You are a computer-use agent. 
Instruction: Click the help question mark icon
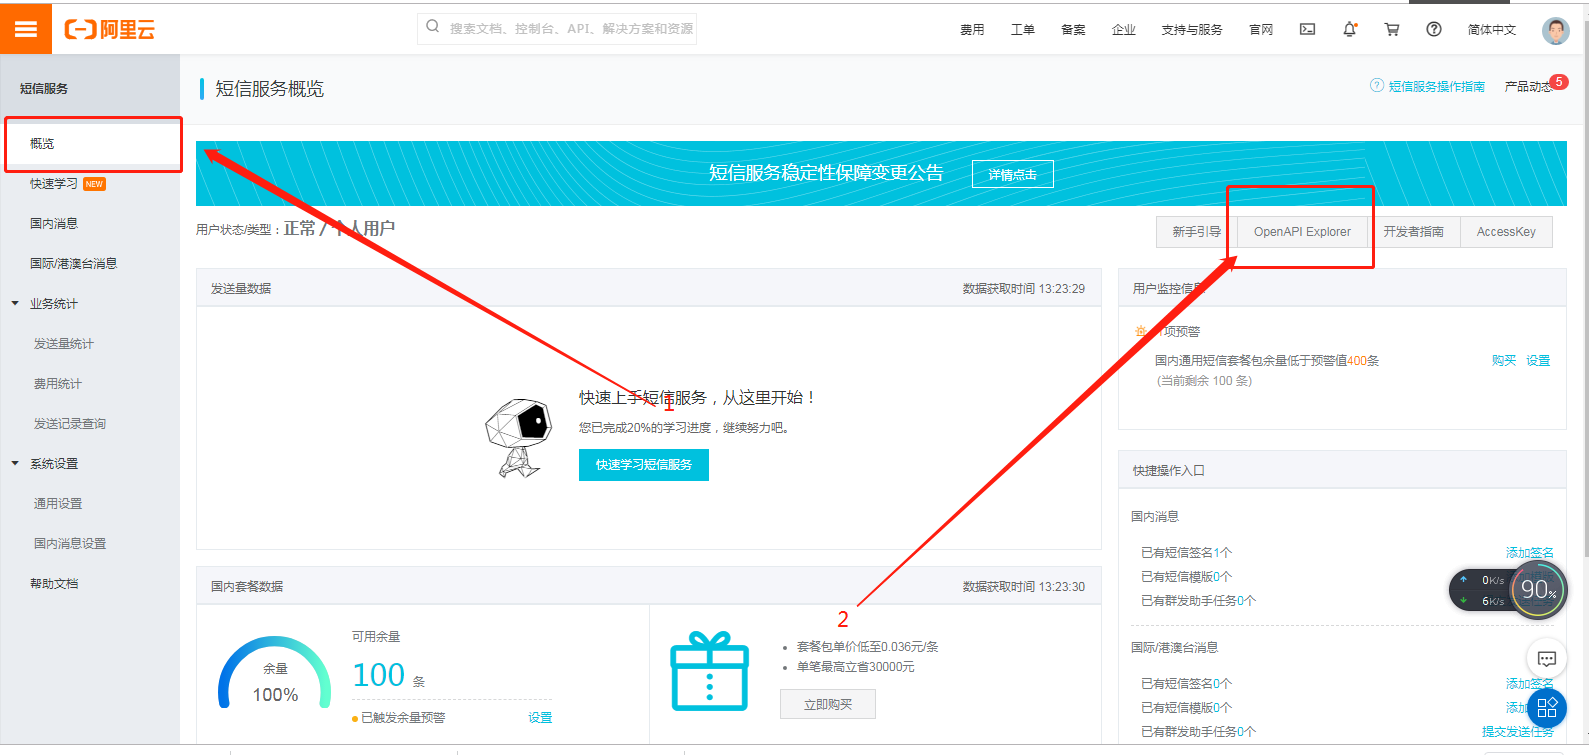click(1434, 29)
